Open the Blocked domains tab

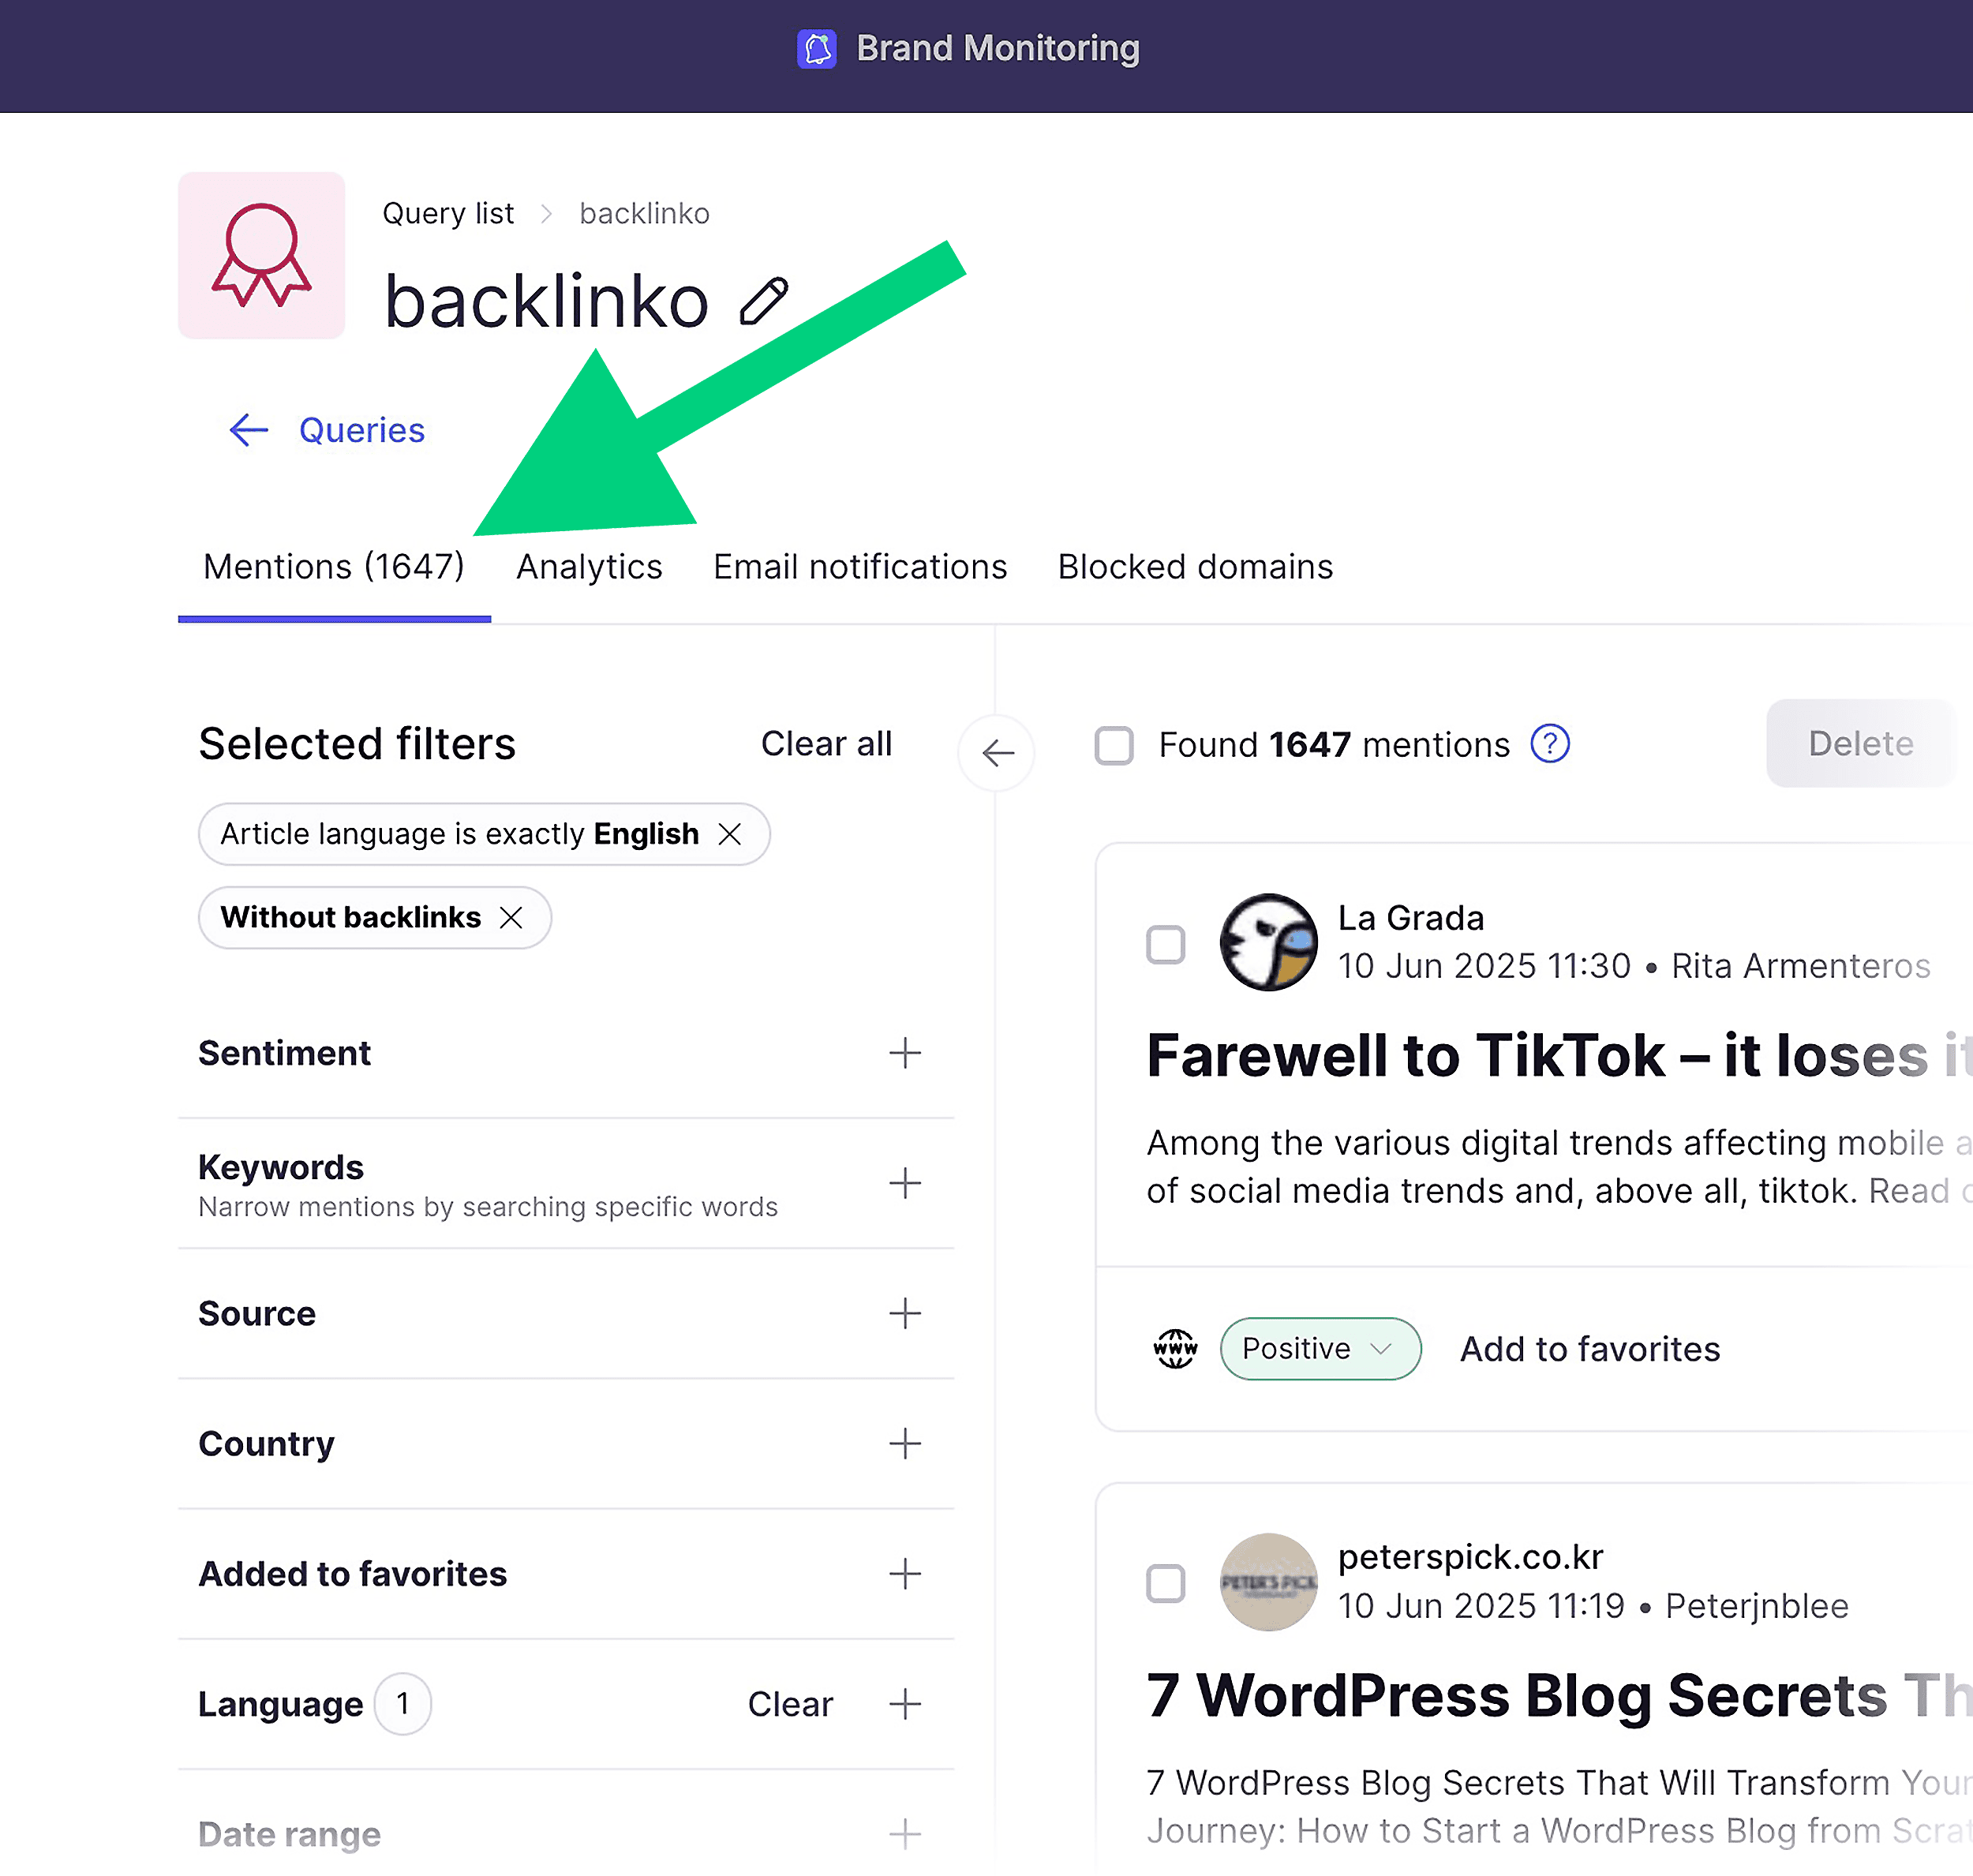tap(1195, 567)
